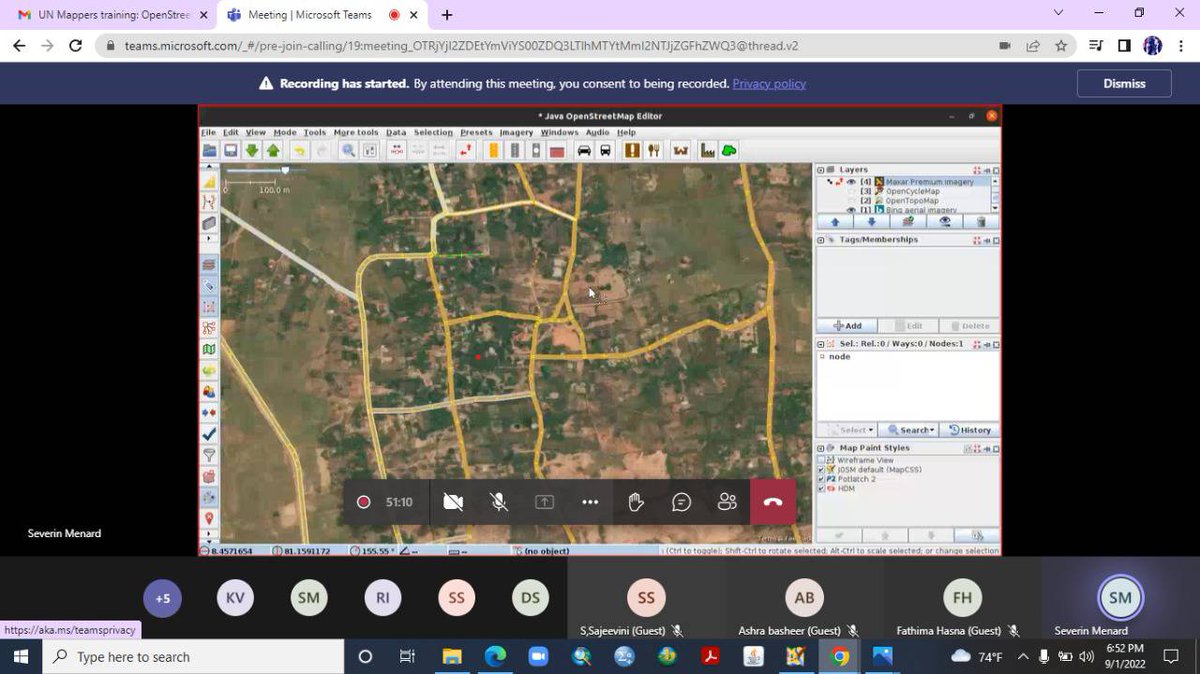Collapse the Layers panel
Image resolution: width=1200 pixels, height=674 pixels.
(821, 170)
